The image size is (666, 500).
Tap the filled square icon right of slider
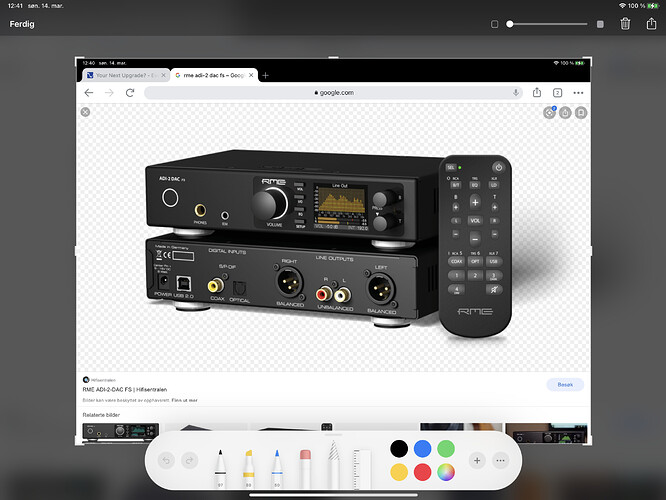[600, 24]
